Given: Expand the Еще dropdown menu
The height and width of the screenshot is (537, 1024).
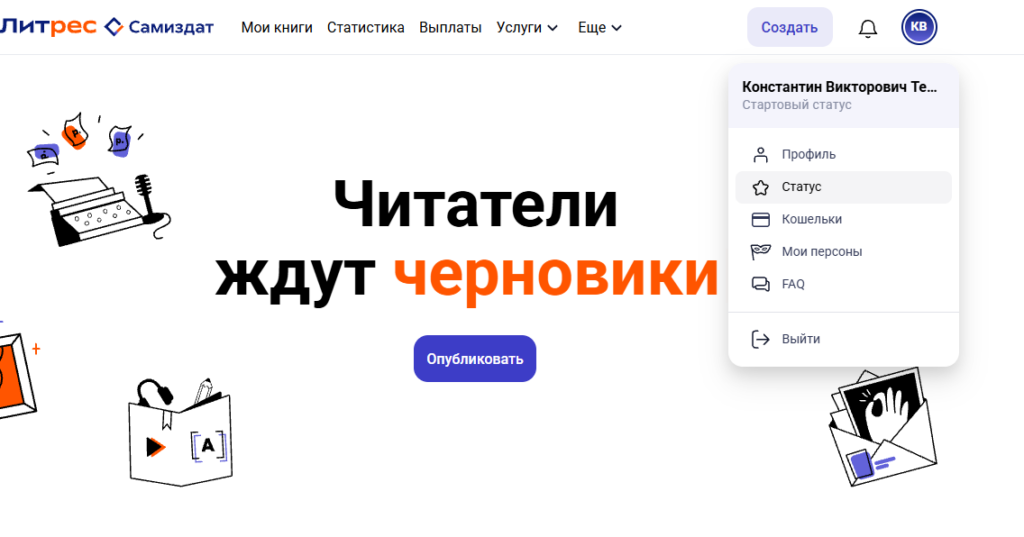Looking at the screenshot, I should pos(599,28).
